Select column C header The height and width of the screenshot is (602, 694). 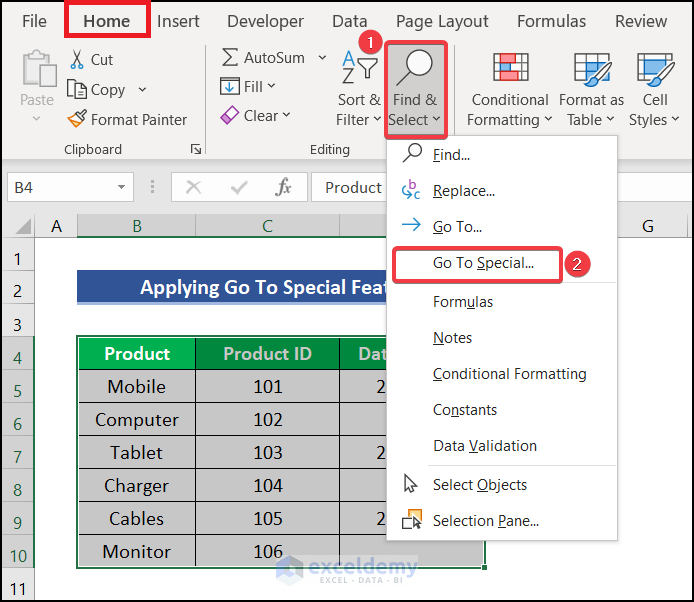tap(267, 227)
